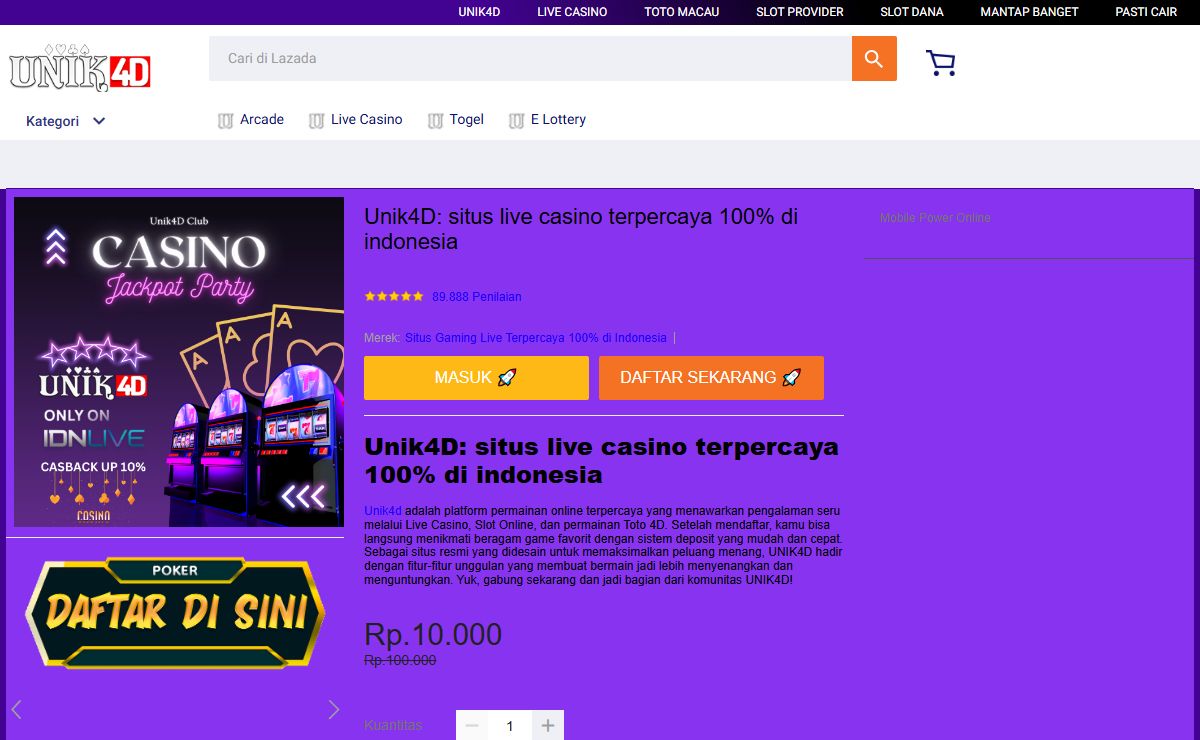Click the icon beside Arcade
This screenshot has height=740, width=1200.
(x=225, y=121)
